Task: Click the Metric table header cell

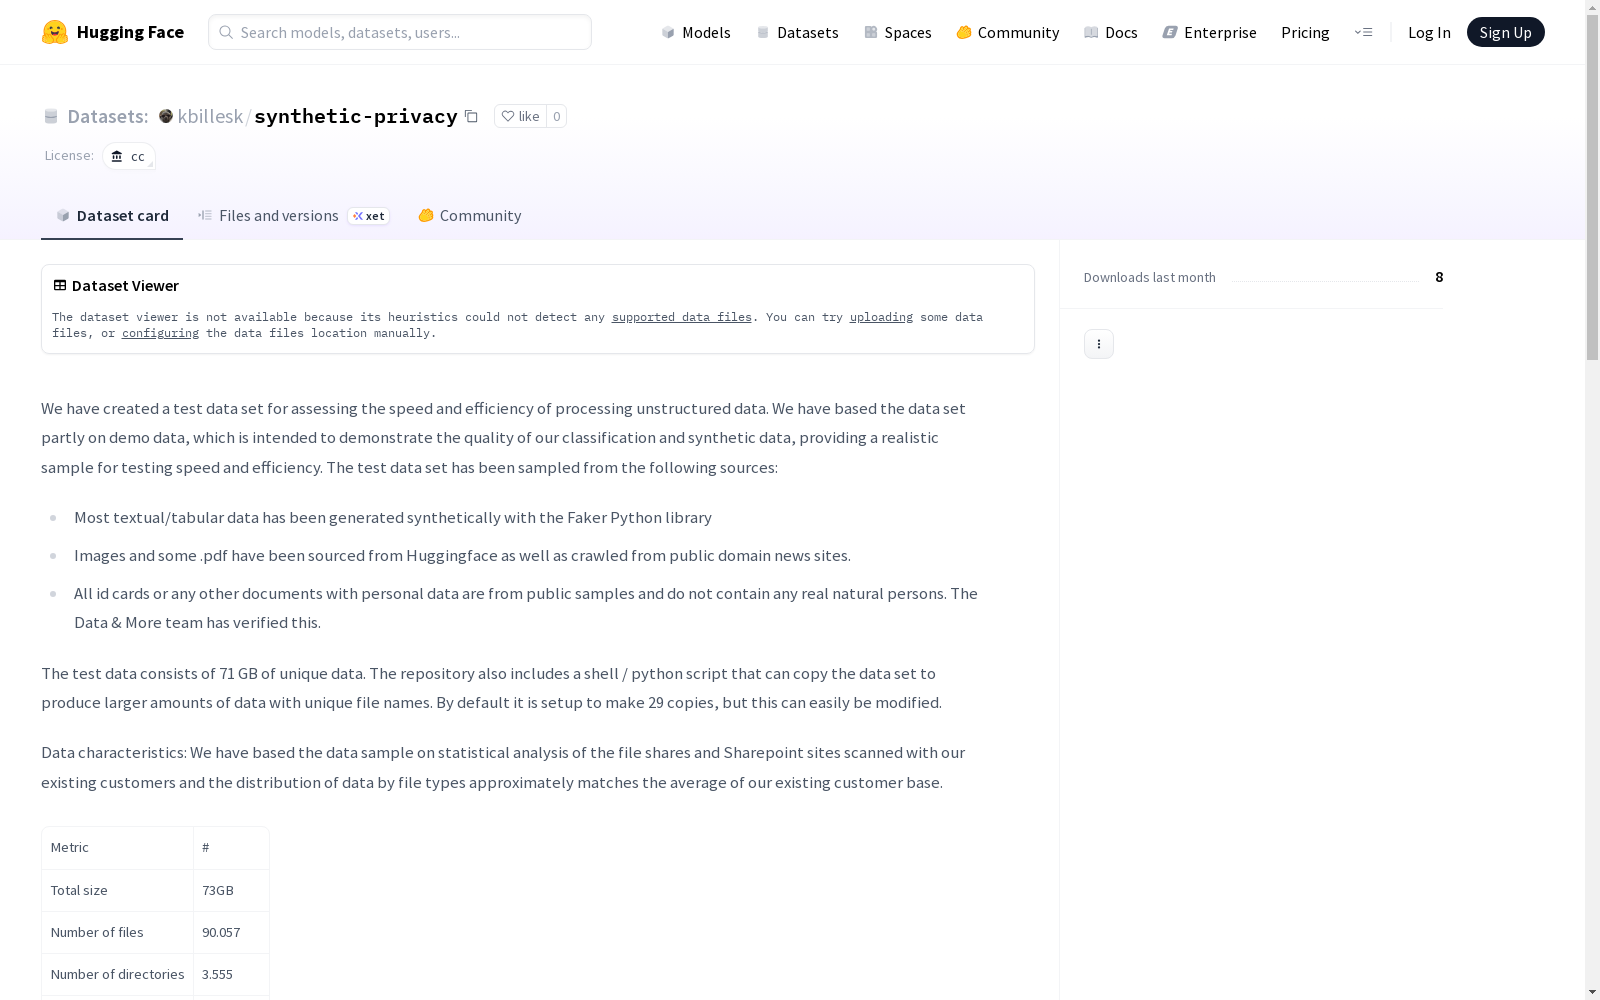Action: pyautogui.click(x=117, y=847)
